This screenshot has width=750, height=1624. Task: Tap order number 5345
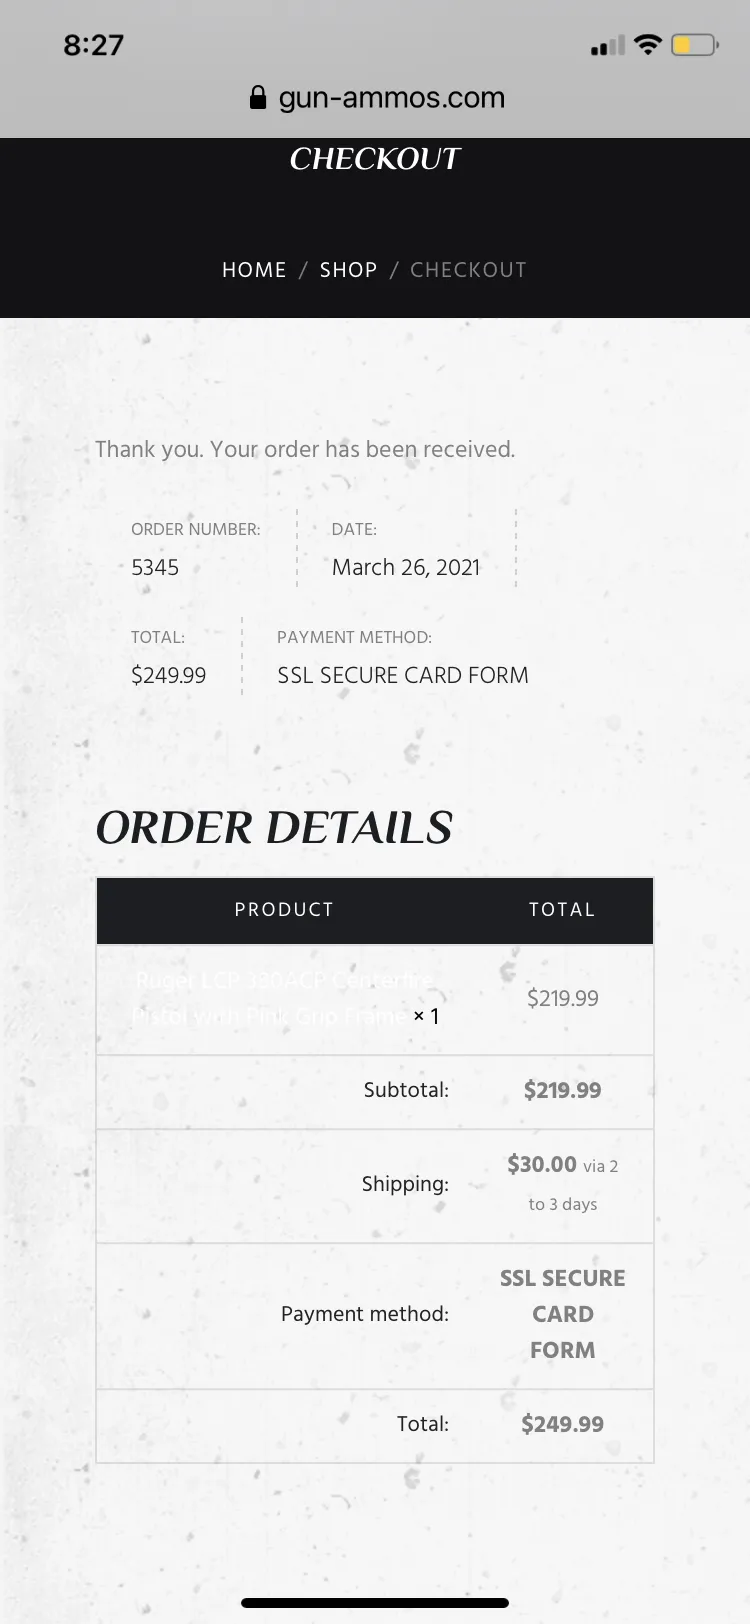[155, 568]
